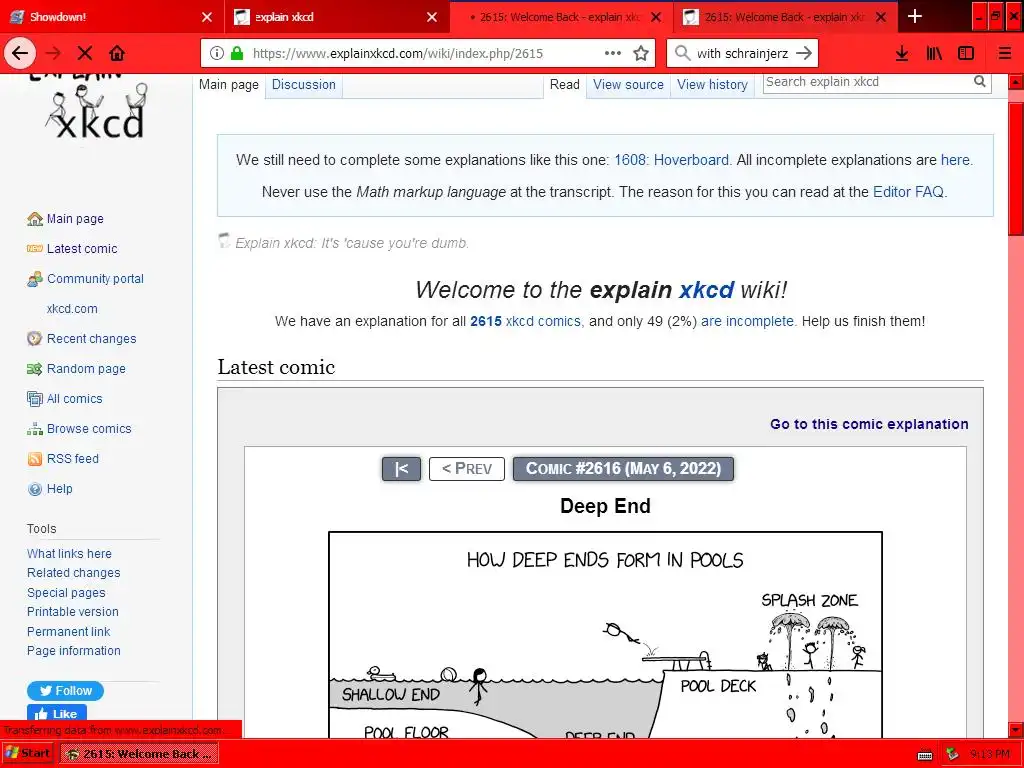Open the hamburger application menu
The height and width of the screenshot is (768, 1024).
pos(1005,54)
